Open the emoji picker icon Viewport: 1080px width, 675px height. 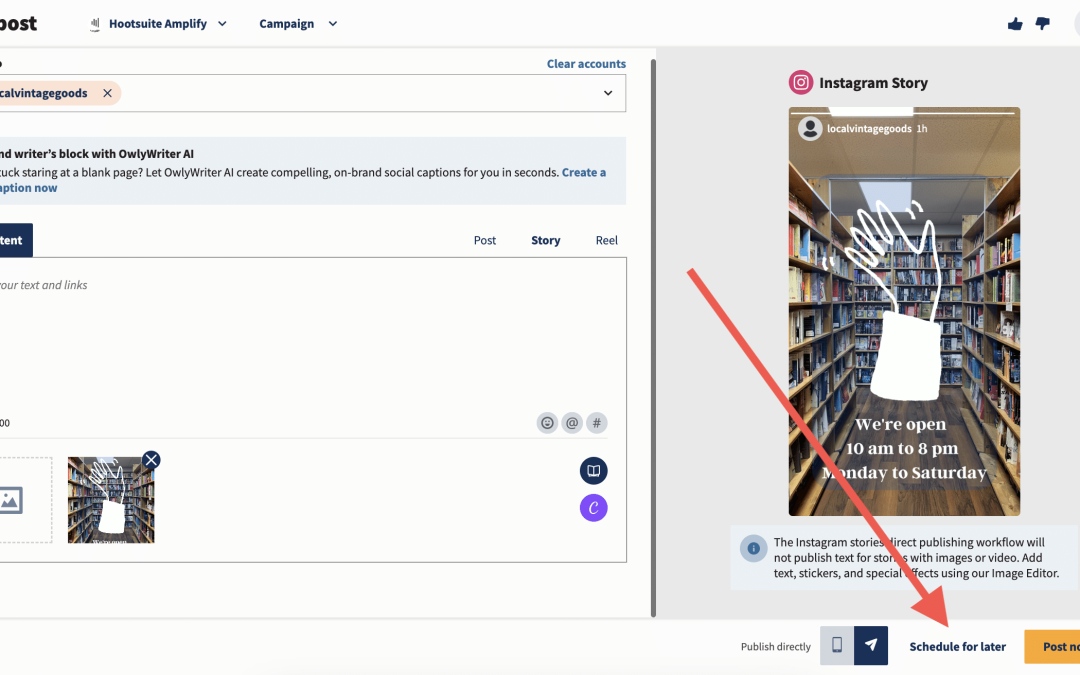547,422
